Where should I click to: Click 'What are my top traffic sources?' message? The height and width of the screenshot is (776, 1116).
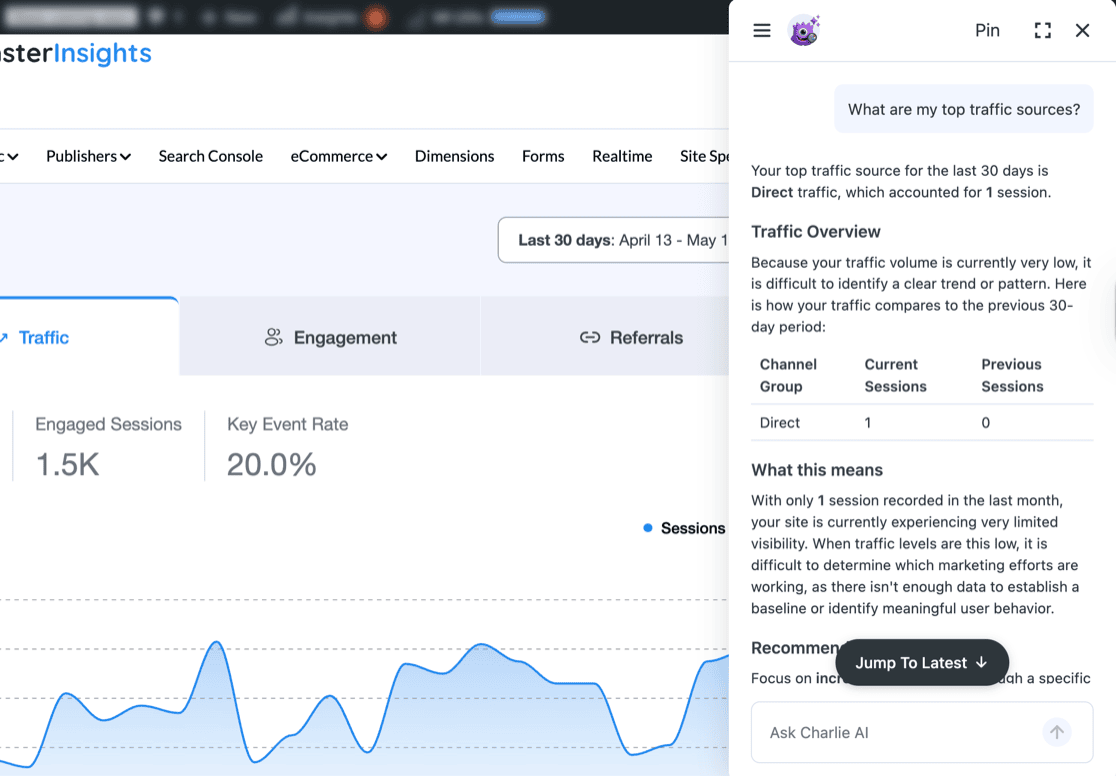pyautogui.click(x=964, y=109)
